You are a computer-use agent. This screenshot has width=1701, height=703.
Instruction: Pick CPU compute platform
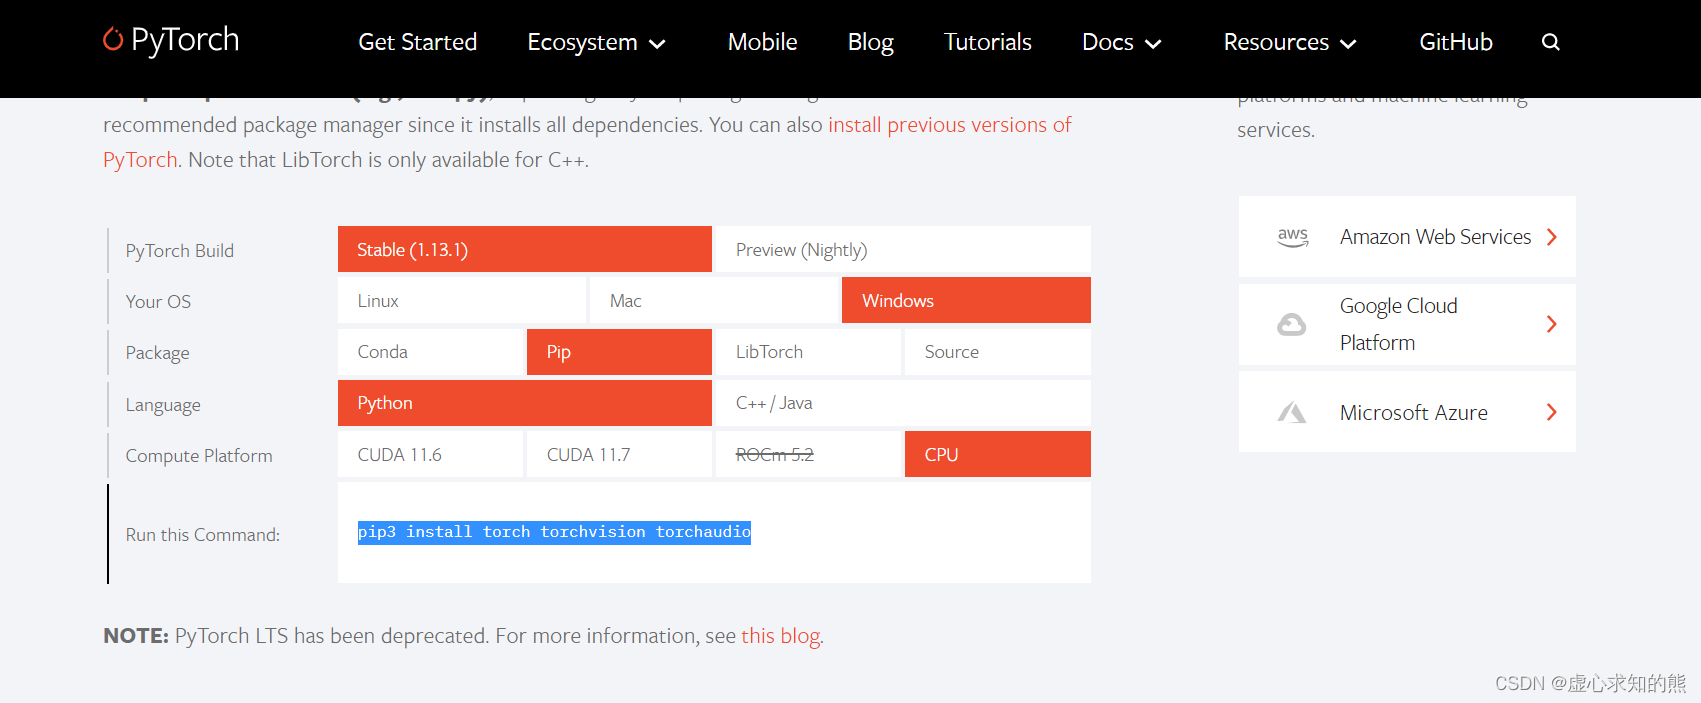998,454
